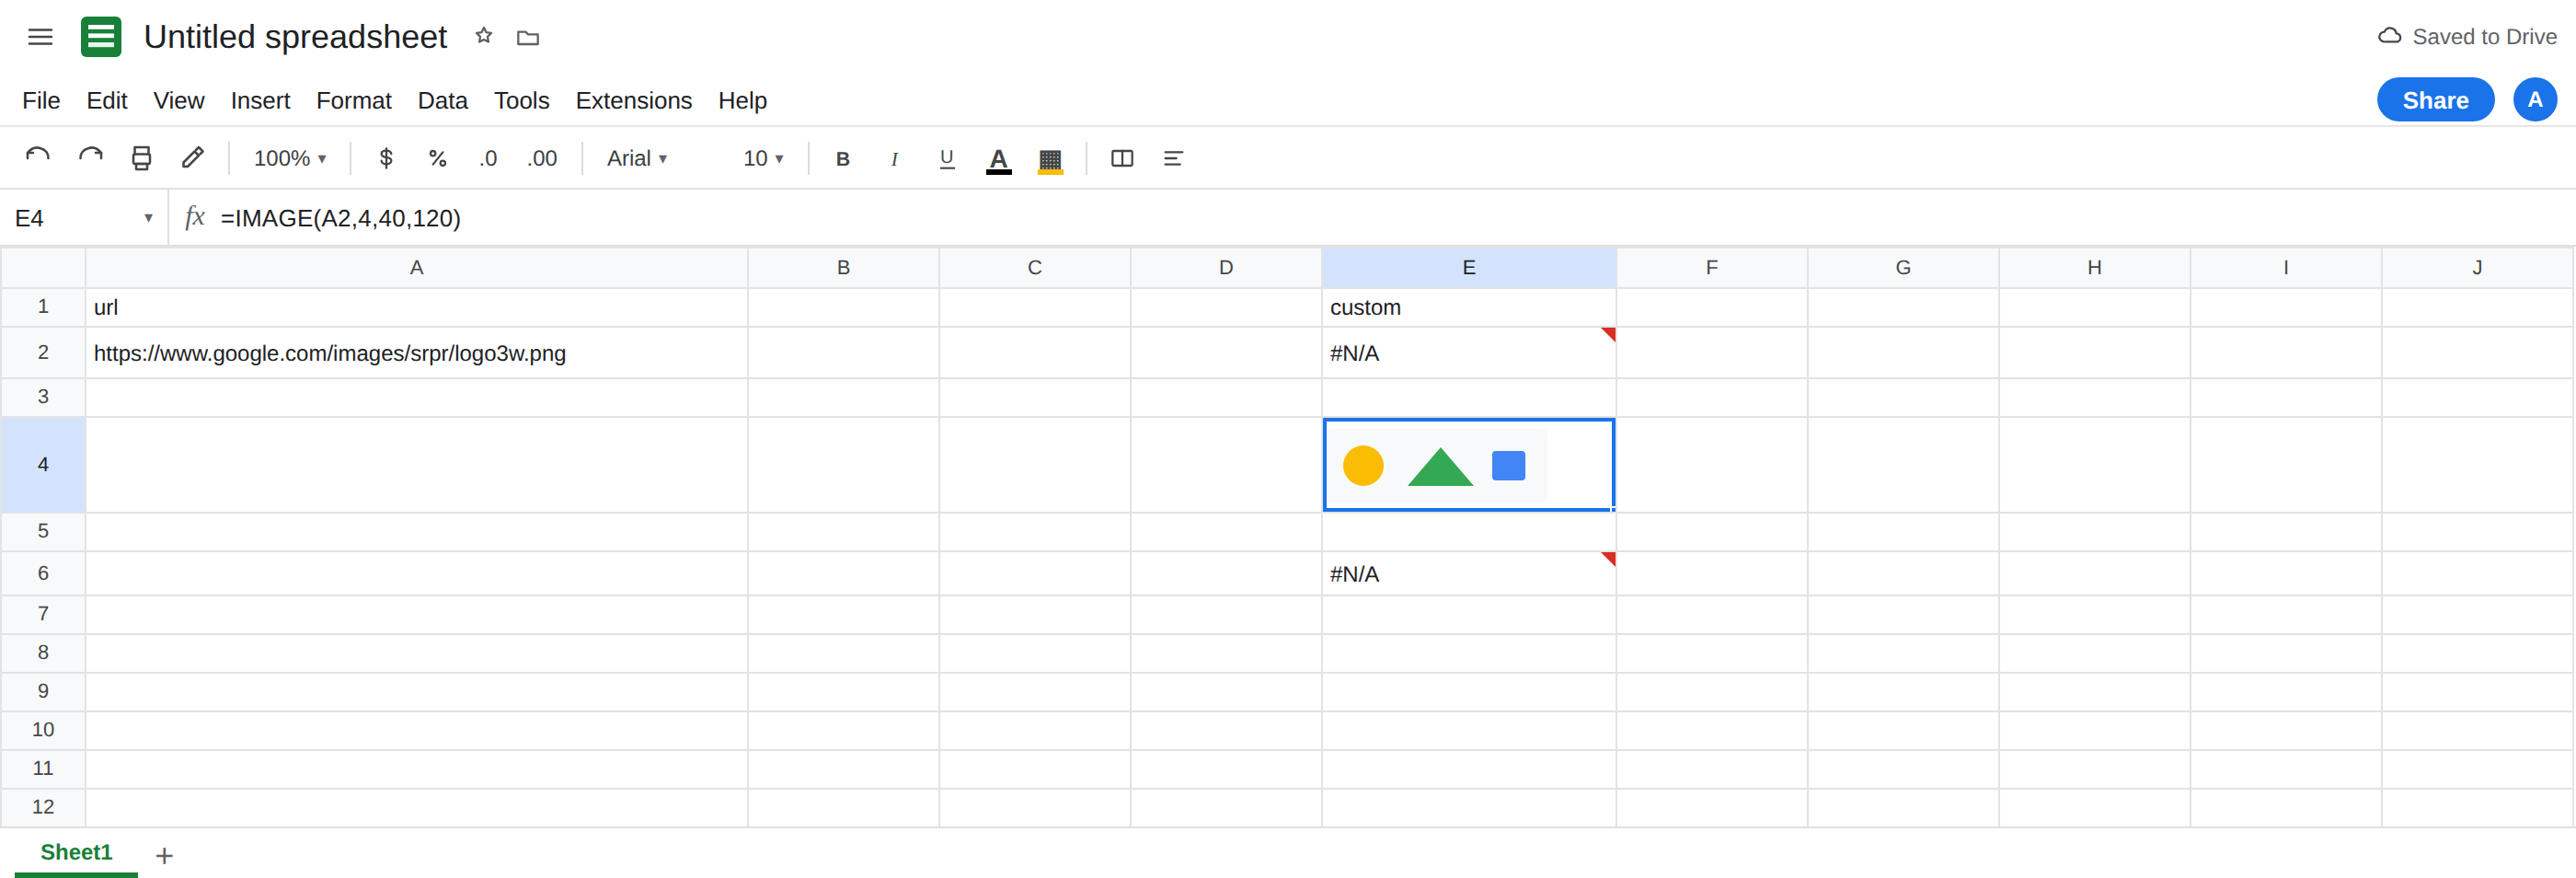Click the cloud Saved to Drive icon

coord(2389,36)
